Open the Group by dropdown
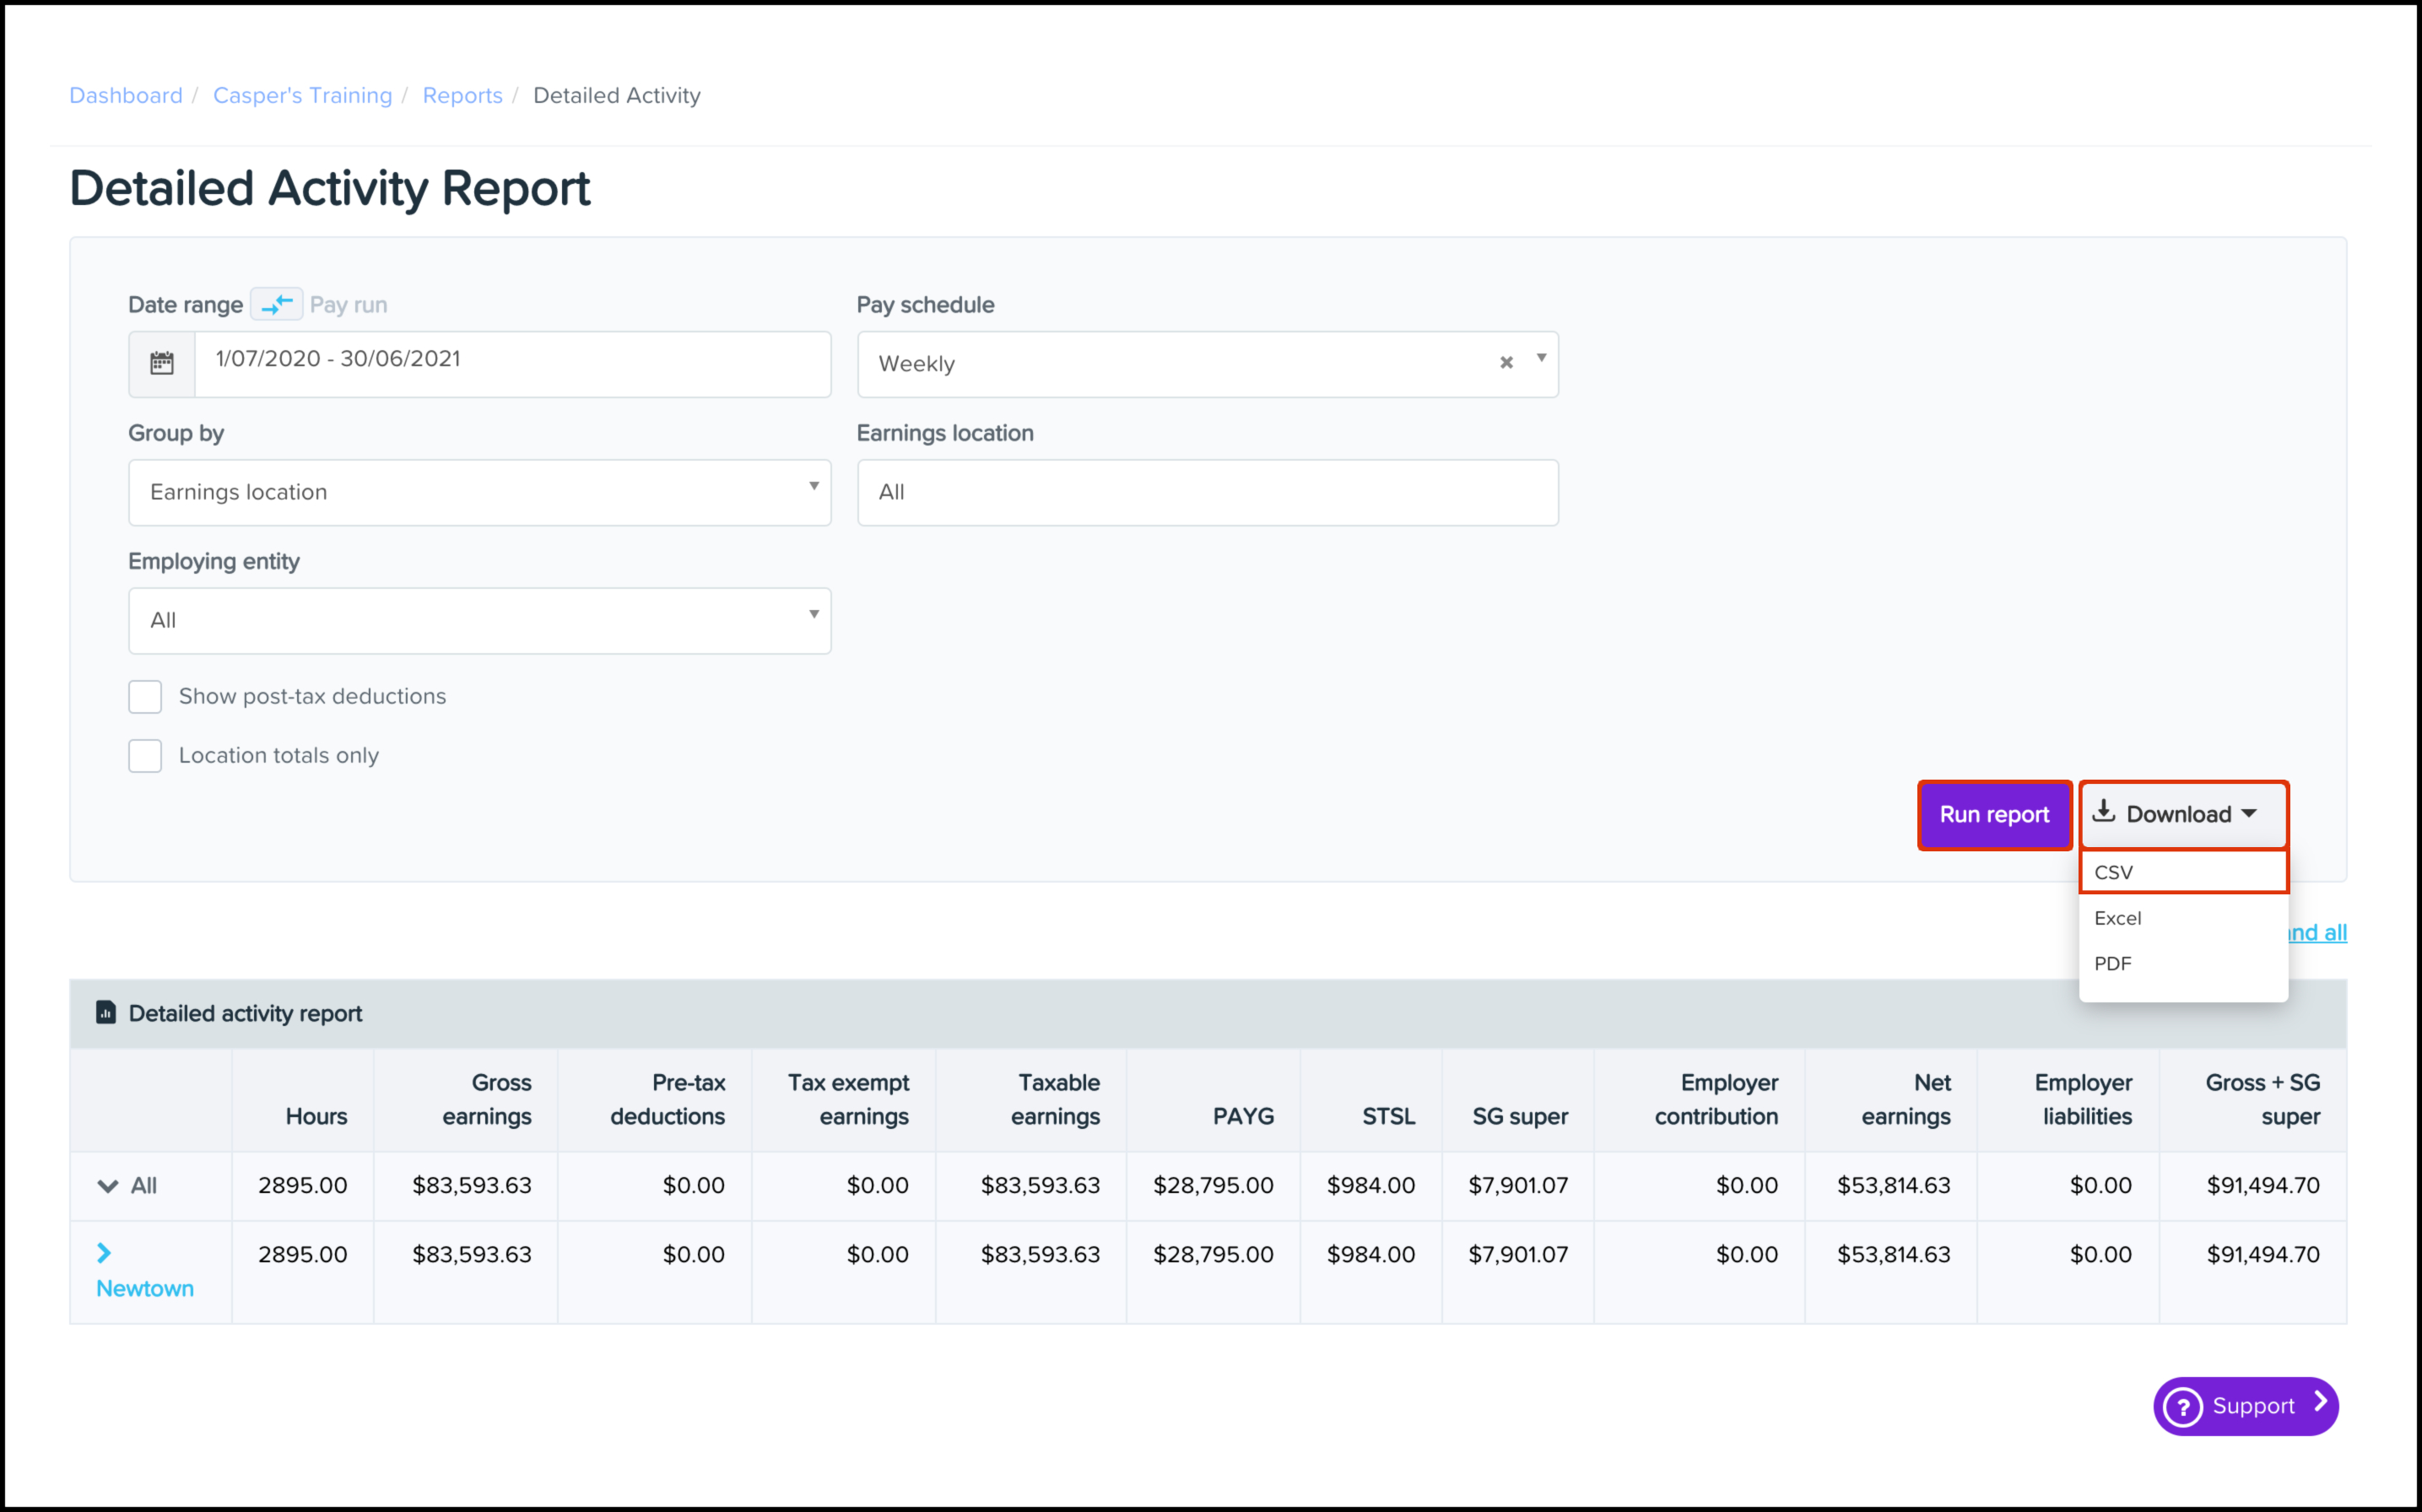This screenshot has width=2422, height=1512. click(480, 492)
